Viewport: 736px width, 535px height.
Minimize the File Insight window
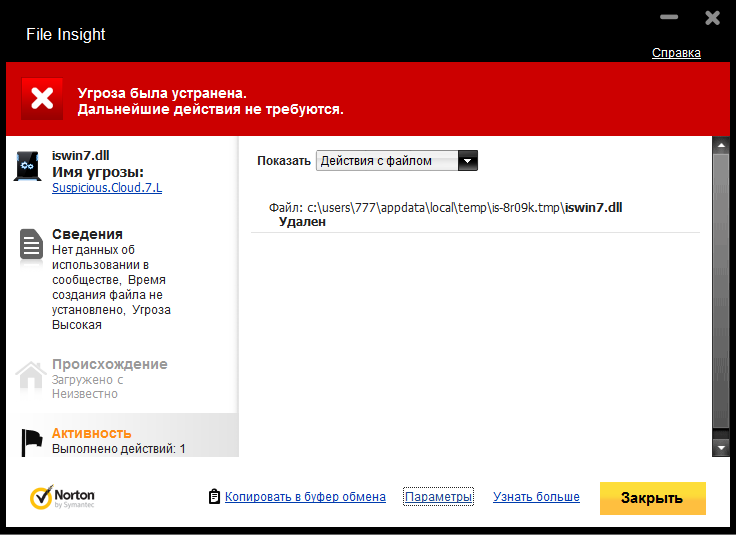point(669,17)
